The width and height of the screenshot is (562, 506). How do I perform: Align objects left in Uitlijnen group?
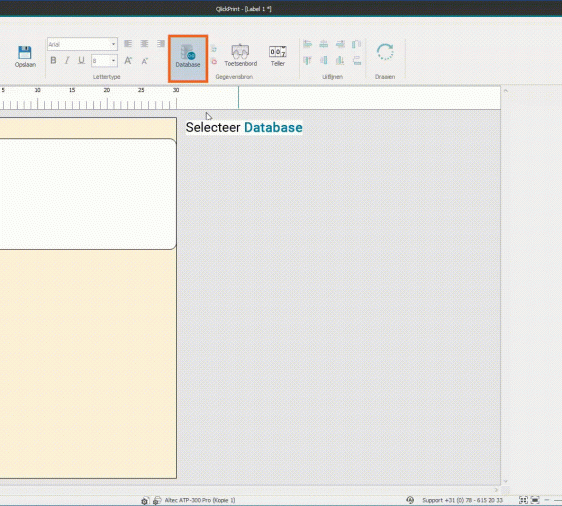coord(307,44)
